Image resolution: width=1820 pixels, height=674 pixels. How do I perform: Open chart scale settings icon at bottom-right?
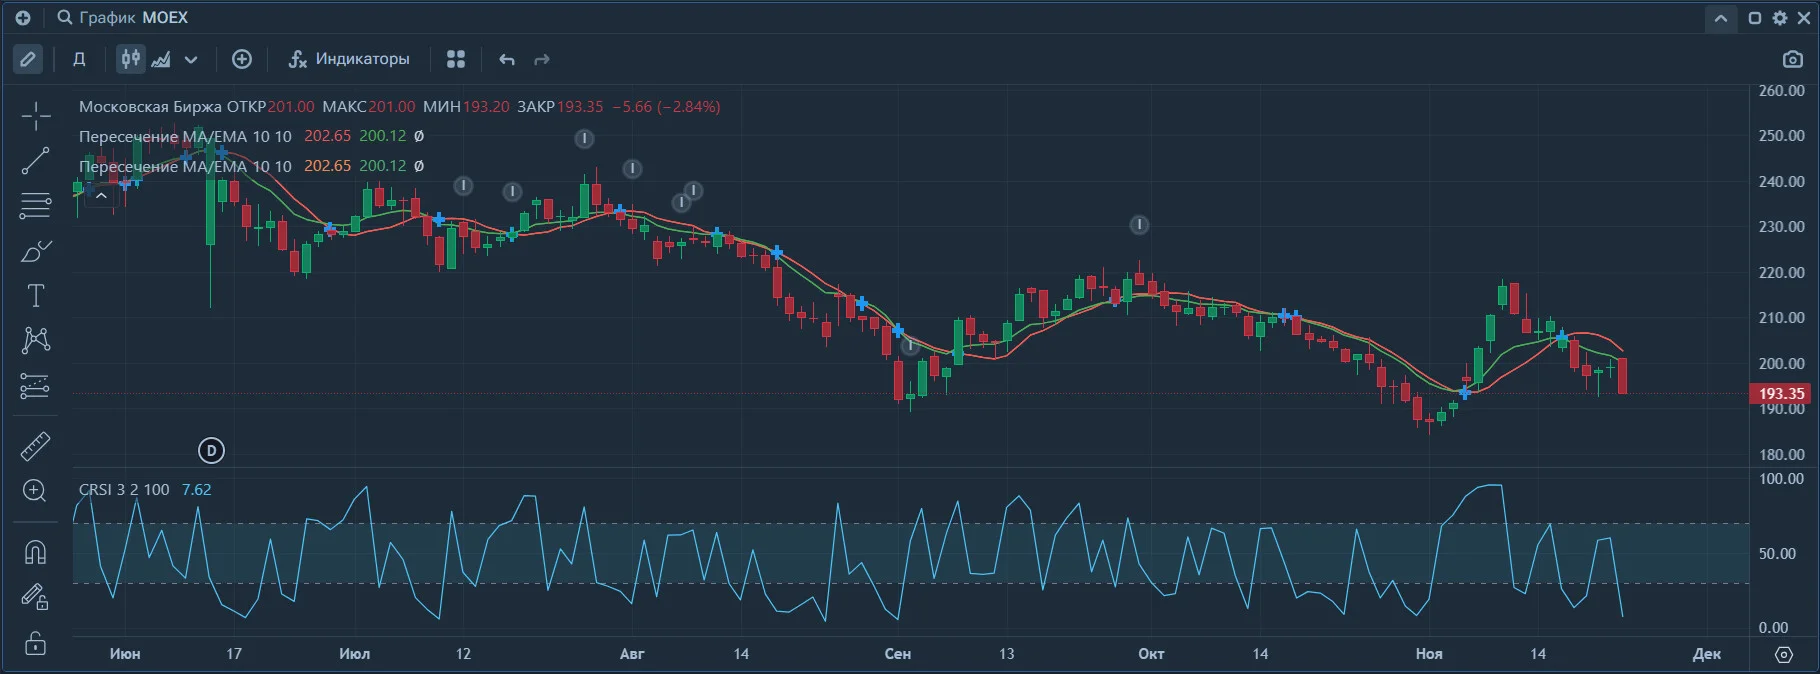coord(1784,654)
